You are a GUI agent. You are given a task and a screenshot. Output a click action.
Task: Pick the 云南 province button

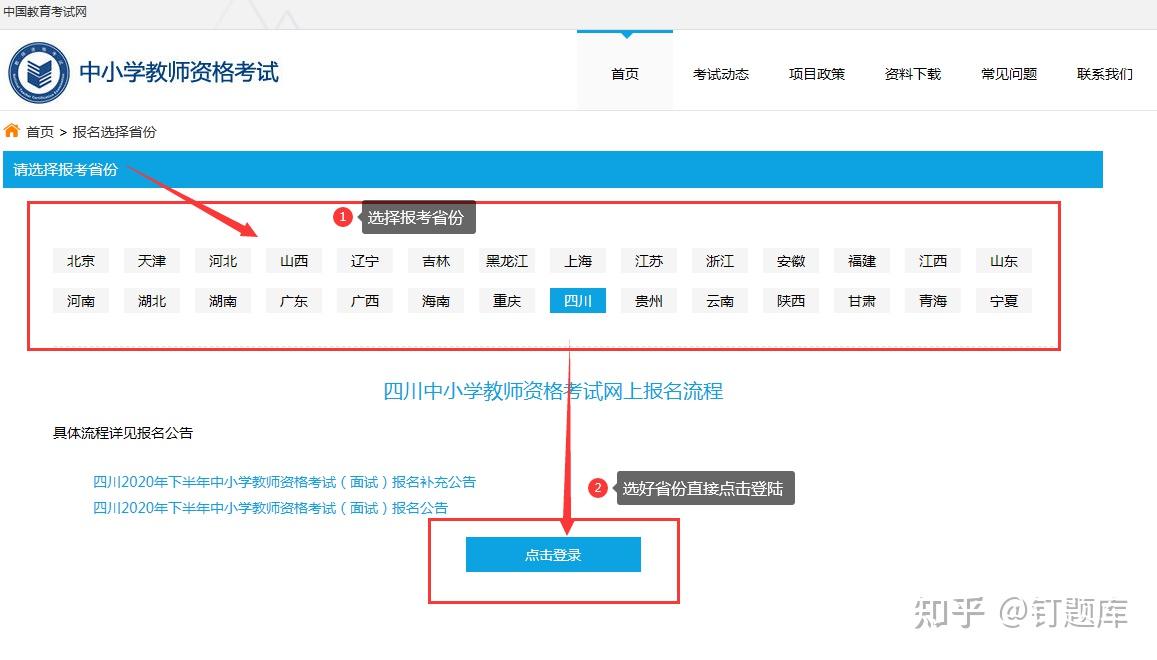tap(719, 300)
